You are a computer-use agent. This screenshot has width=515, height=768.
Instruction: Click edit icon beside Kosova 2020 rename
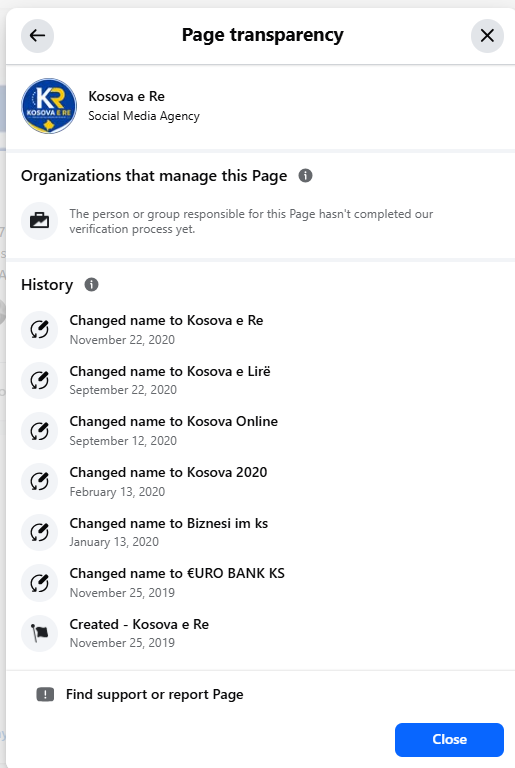[40, 481]
